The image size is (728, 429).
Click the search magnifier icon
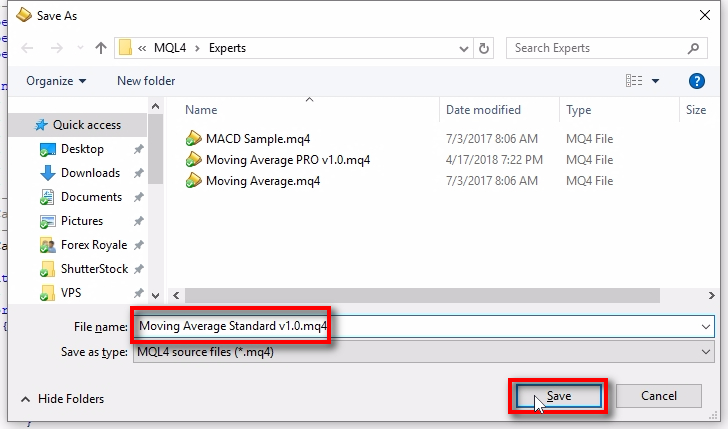click(x=693, y=48)
